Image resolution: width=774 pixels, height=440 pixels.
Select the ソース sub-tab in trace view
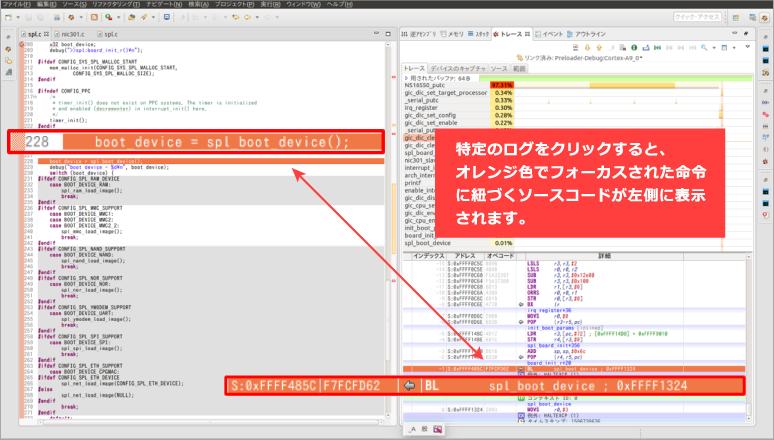point(499,69)
